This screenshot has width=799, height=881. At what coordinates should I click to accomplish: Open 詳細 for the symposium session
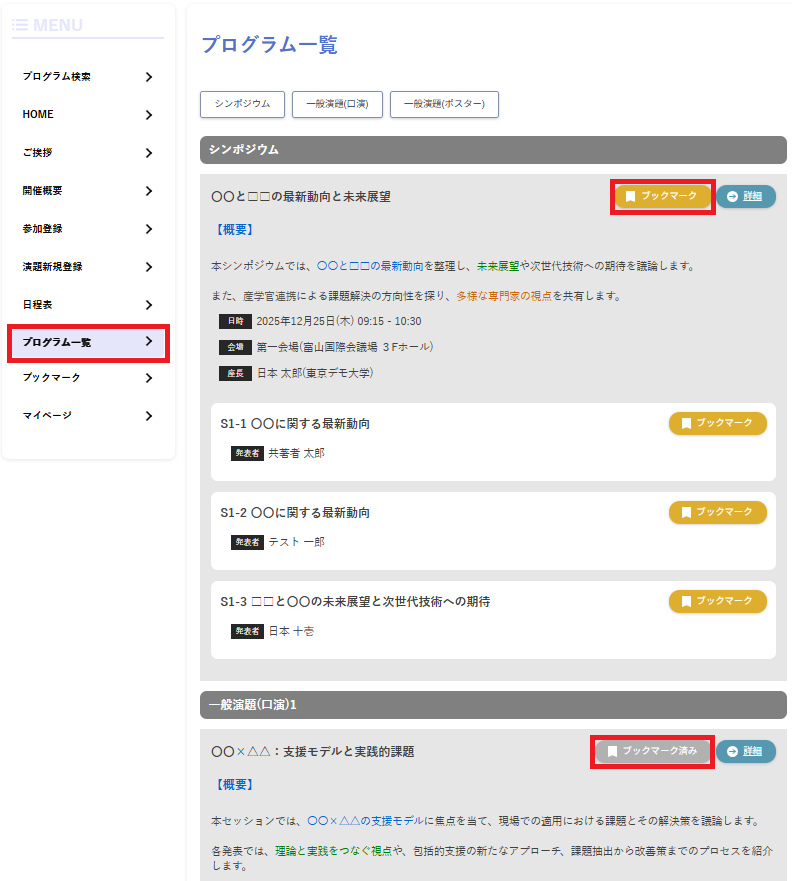pyautogui.click(x=745, y=196)
